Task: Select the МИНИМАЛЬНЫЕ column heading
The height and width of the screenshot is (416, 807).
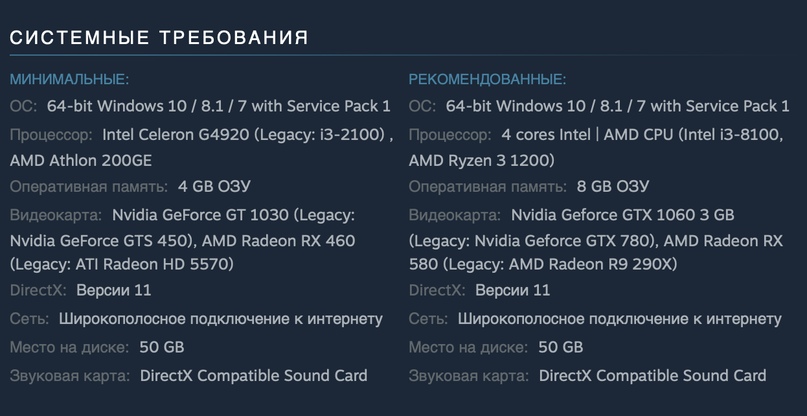Action: (69, 79)
